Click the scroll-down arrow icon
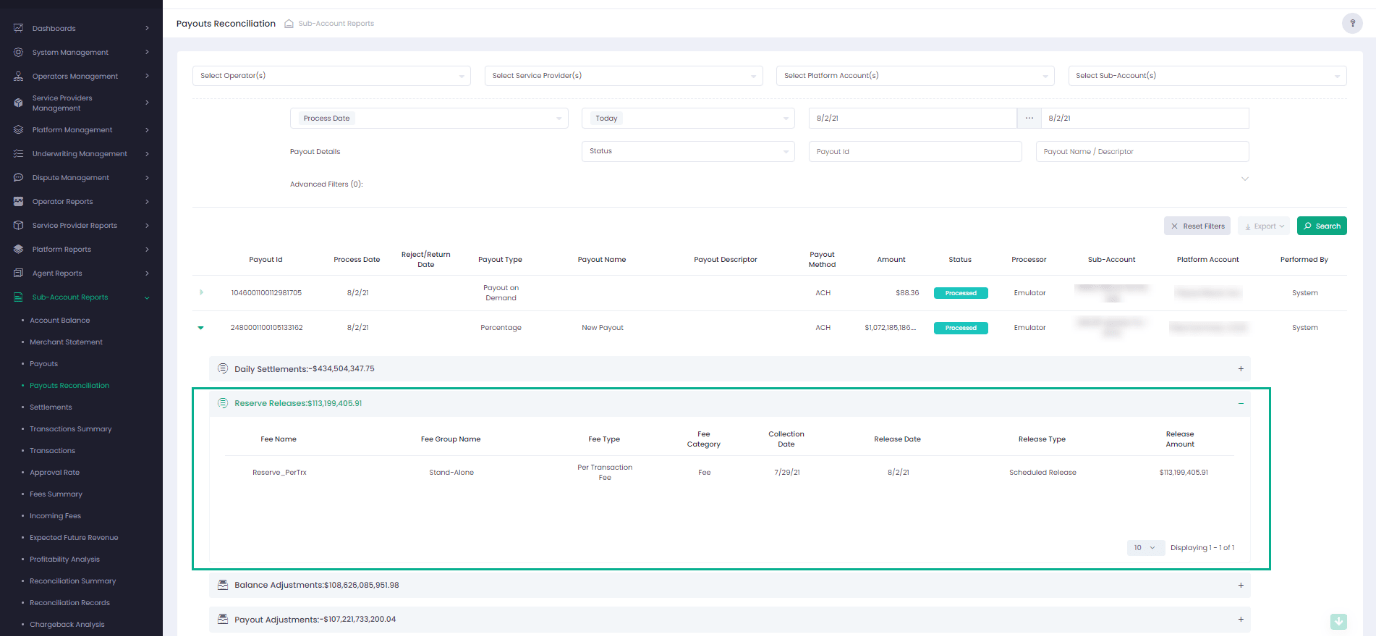This screenshot has width=1376, height=636. coord(1338,622)
